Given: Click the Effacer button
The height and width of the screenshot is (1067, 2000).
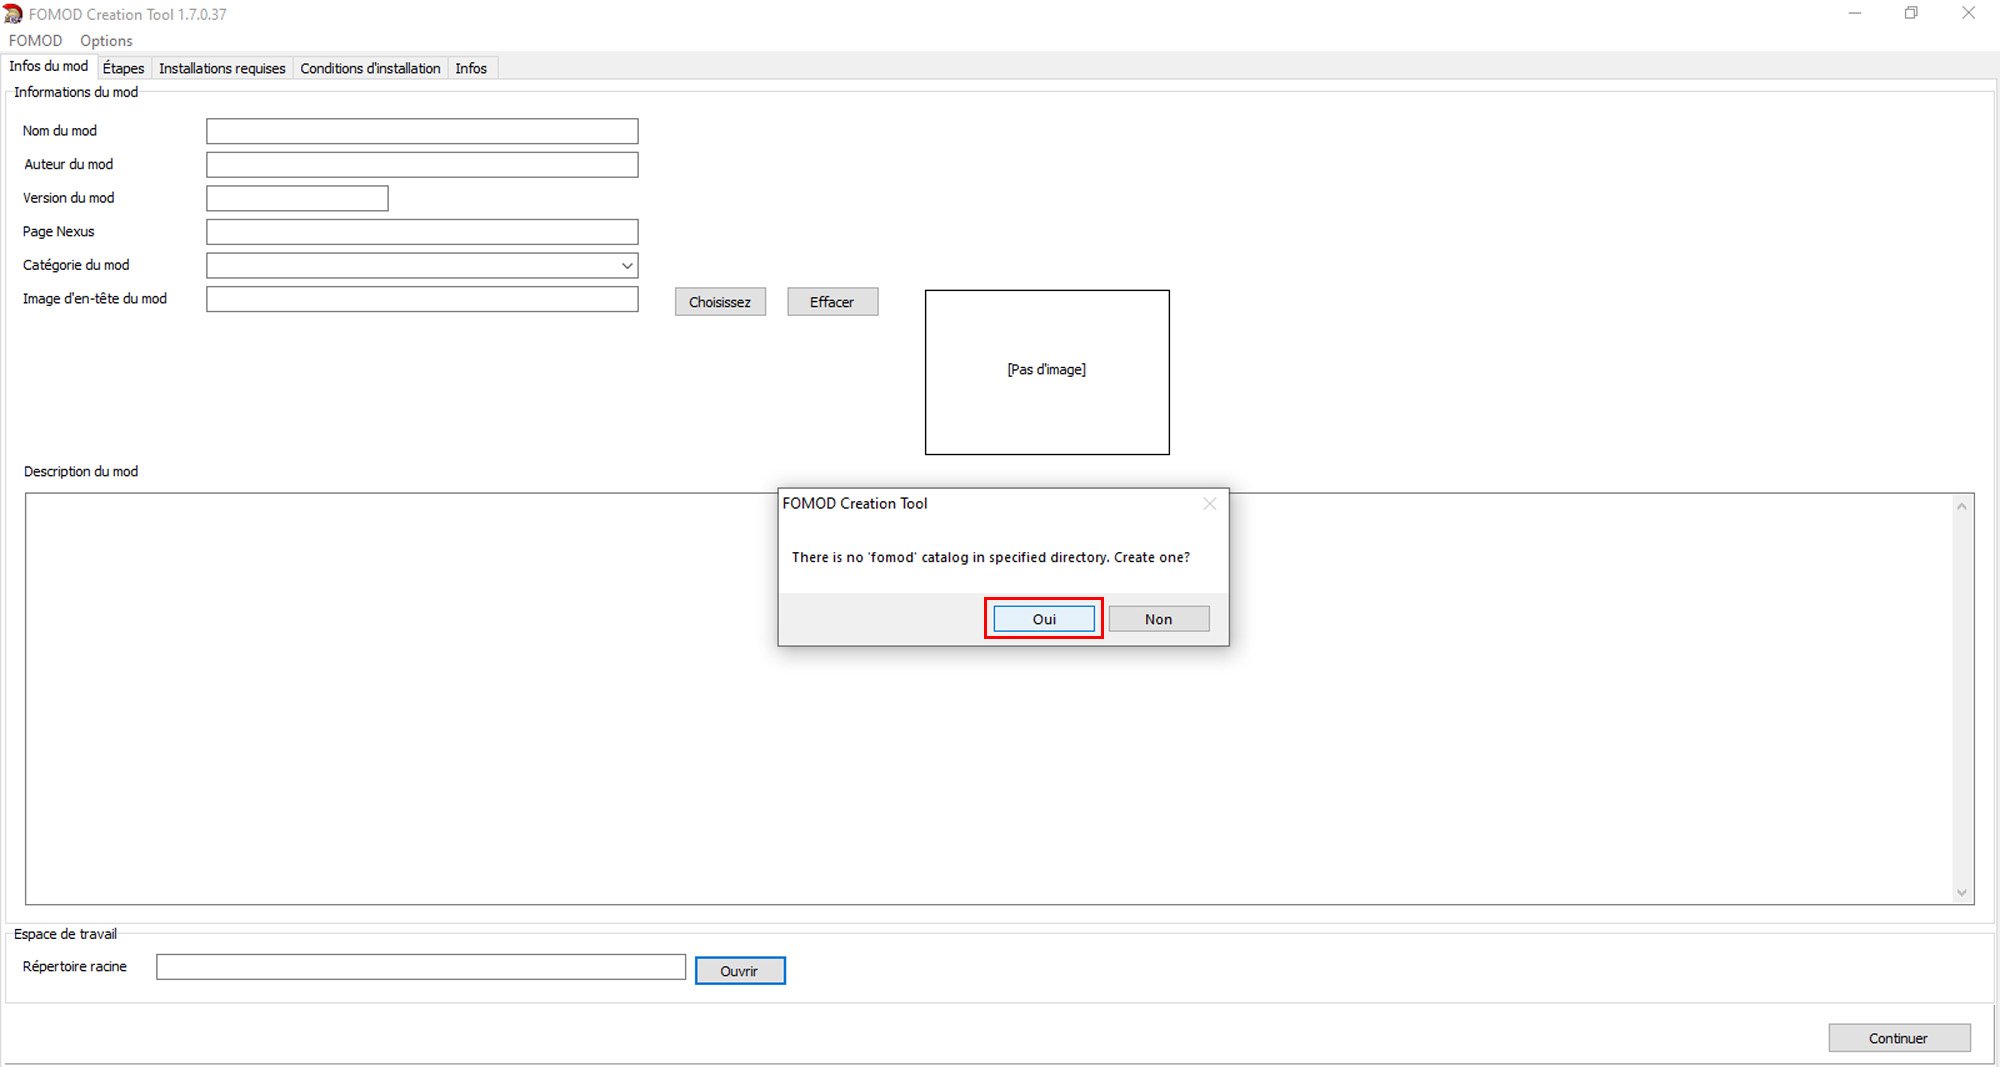Looking at the screenshot, I should tap(832, 302).
